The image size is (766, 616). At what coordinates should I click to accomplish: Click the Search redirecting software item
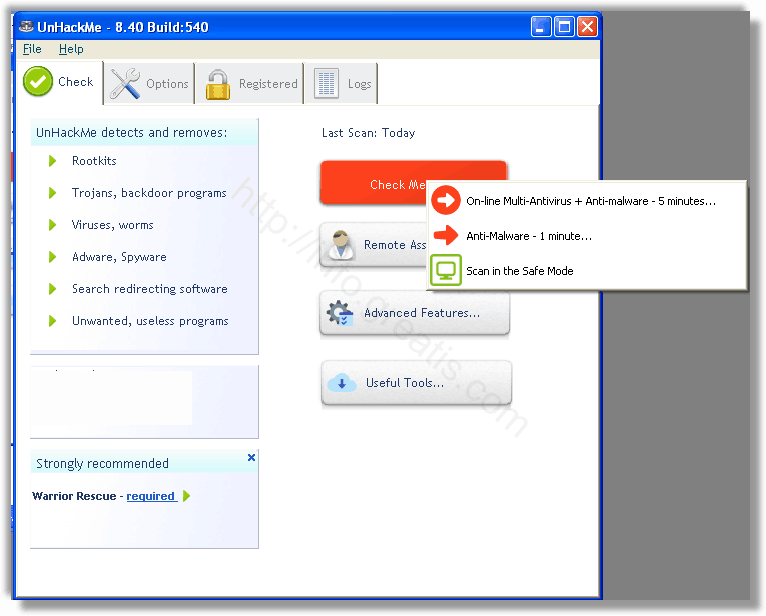[x=149, y=289]
